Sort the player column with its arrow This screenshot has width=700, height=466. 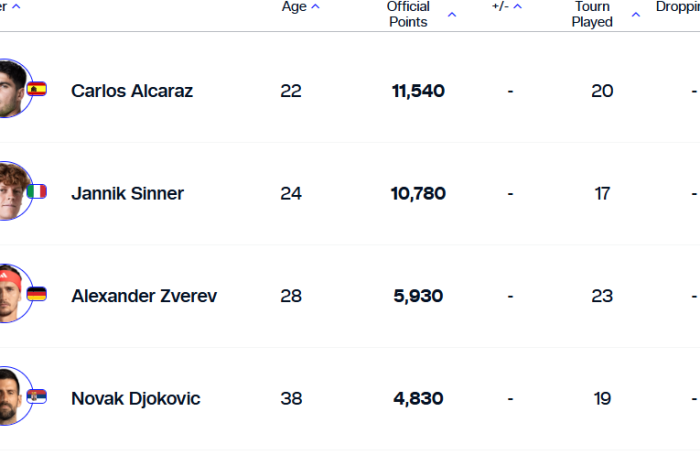[16, 7]
